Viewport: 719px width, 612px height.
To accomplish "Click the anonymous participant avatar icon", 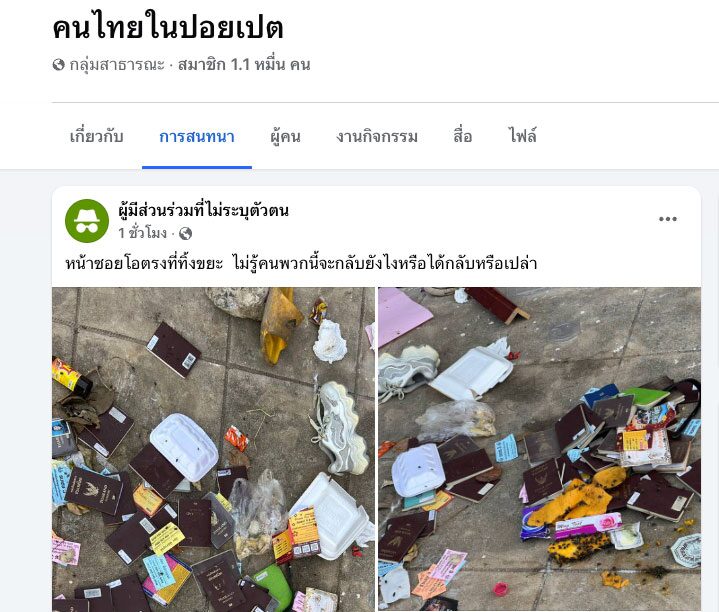I will 87,221.
